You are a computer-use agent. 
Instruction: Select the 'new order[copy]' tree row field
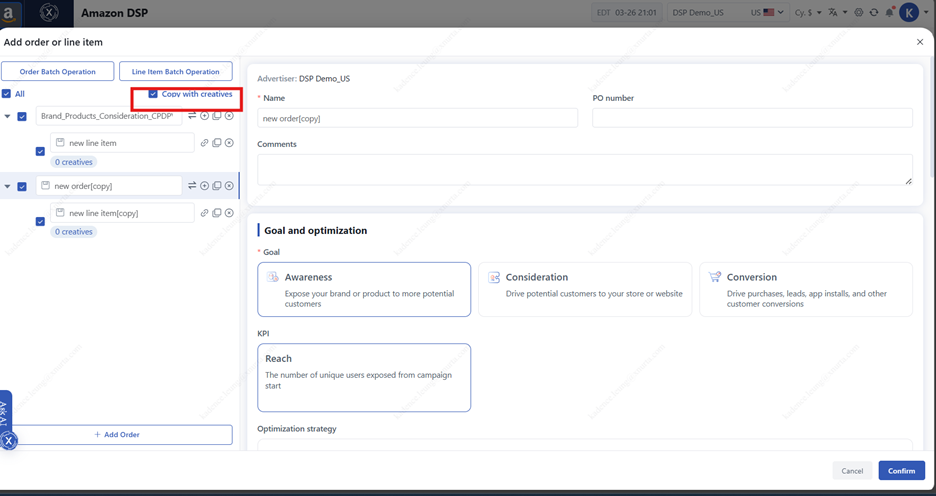[x=109, y=186]
